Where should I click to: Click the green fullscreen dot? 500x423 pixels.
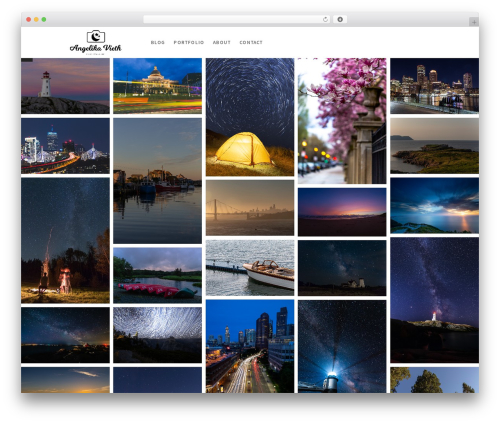[x=44, y=20]
